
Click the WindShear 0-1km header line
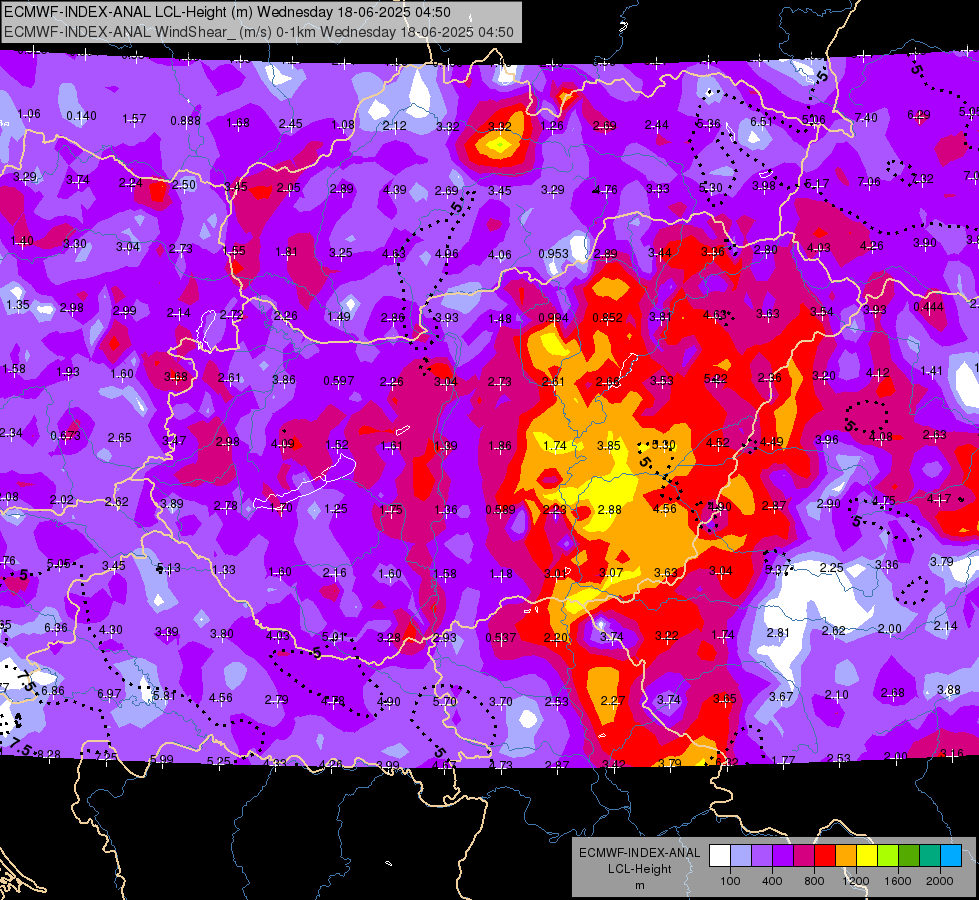tap(258, 32)
